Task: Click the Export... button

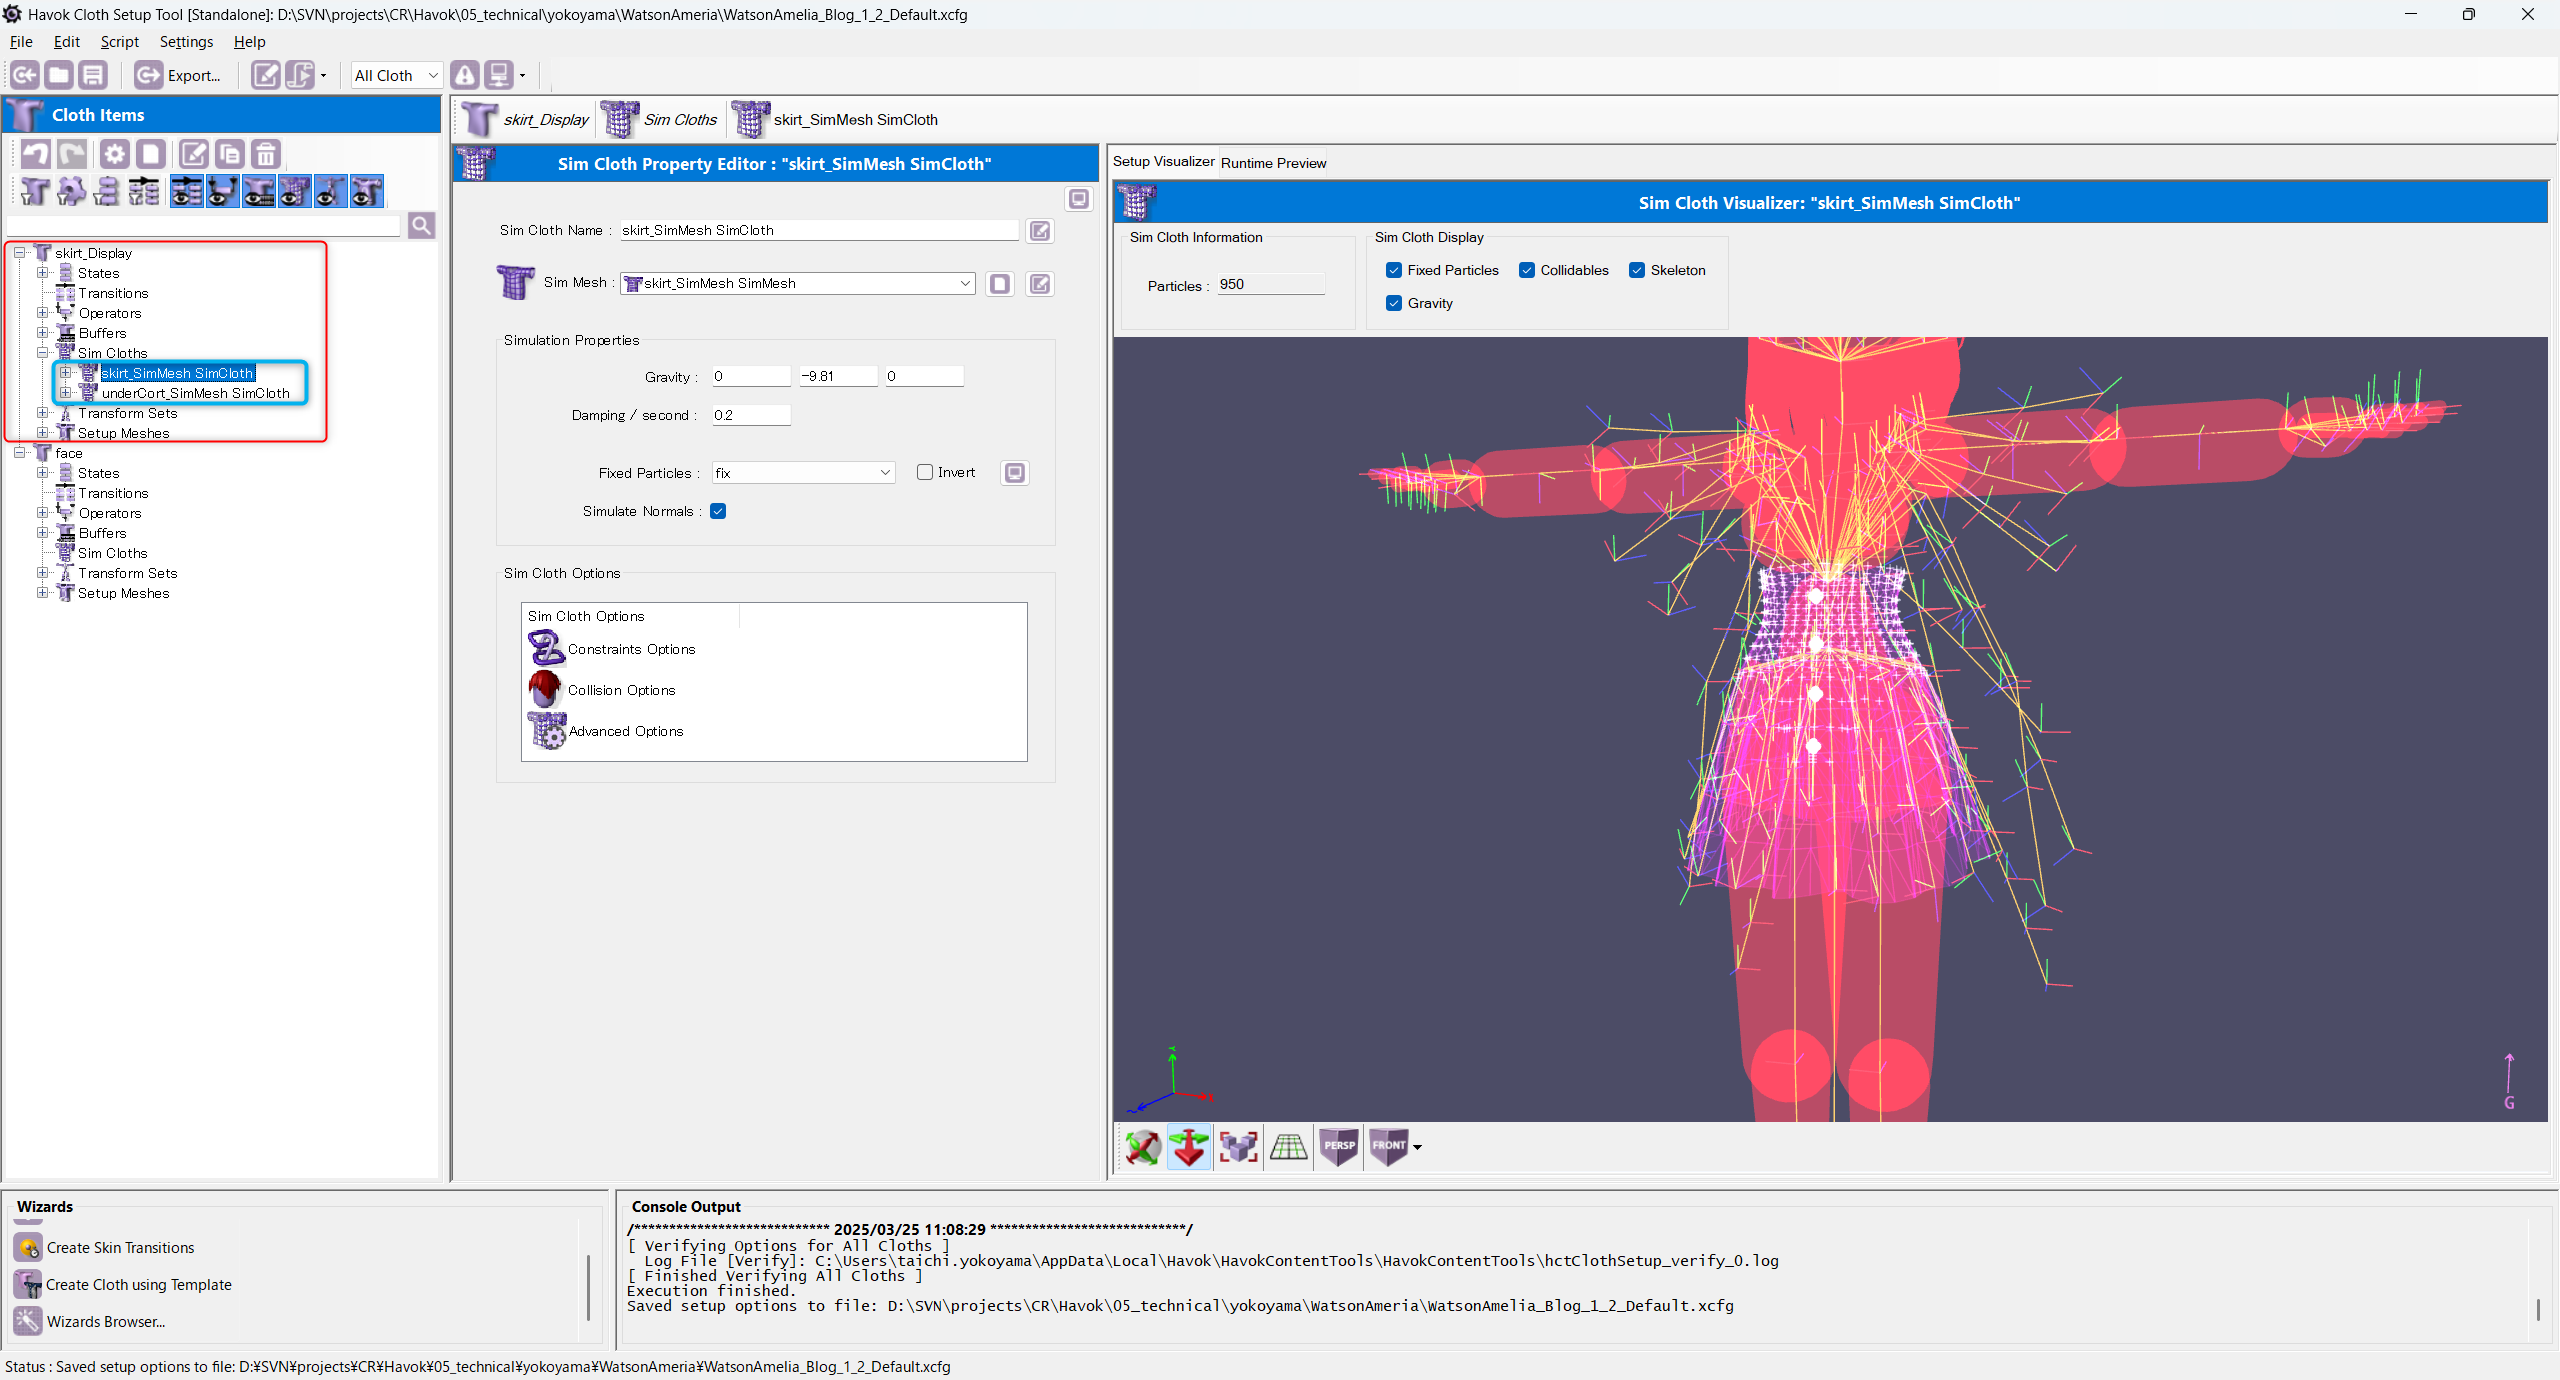Action: point(178,76)
